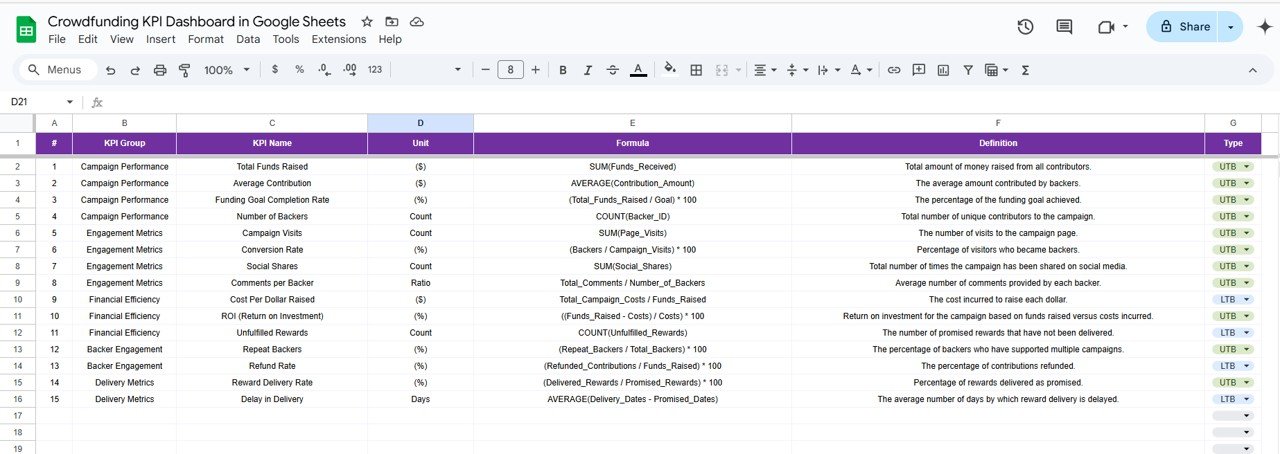Star the document
1280x454 pixels.
pyautogui.click(x=367, y=21)
